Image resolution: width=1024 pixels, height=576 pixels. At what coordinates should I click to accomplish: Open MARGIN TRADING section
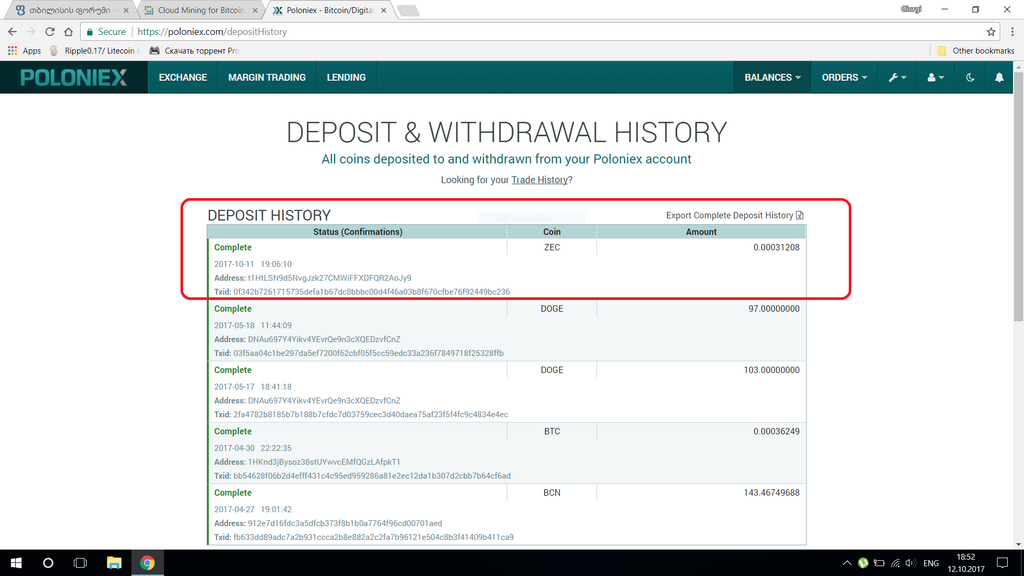point(266,77)
